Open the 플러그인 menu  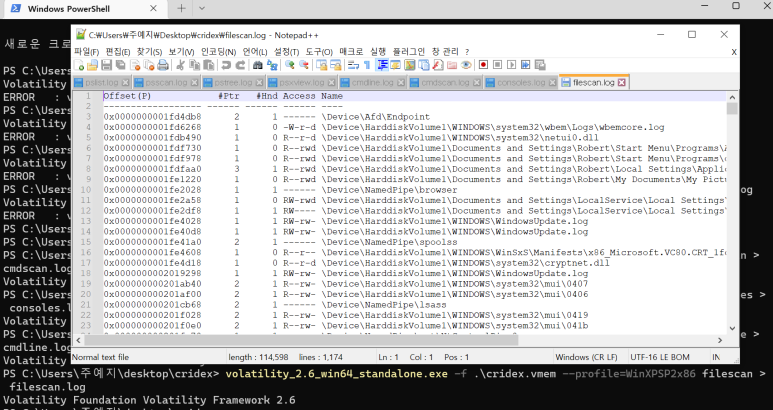tap(409, 51)
